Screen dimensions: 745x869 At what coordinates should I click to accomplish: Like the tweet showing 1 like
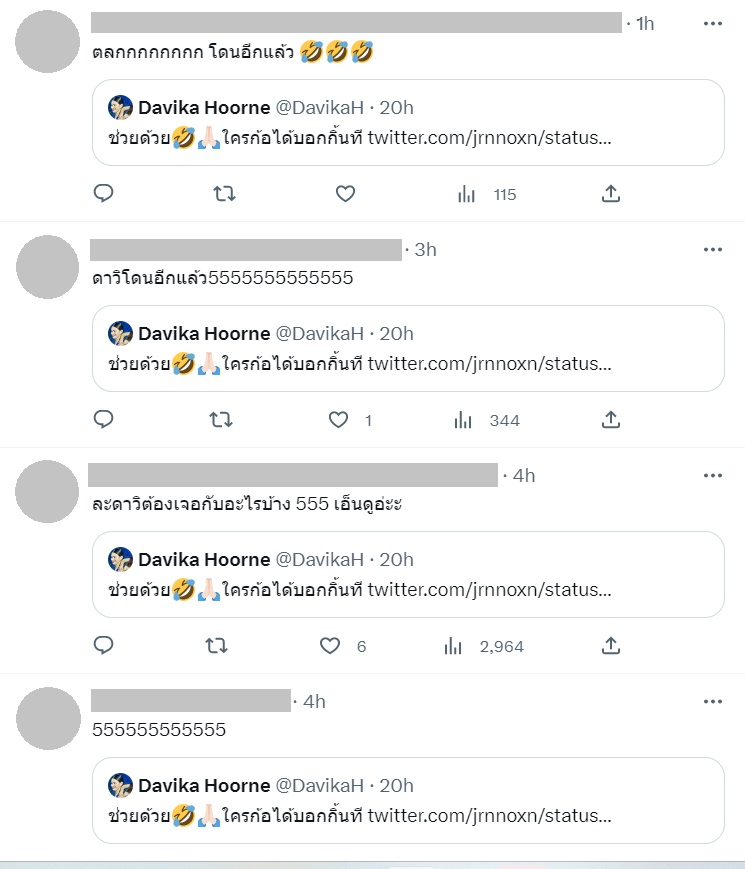coord(339,420)
